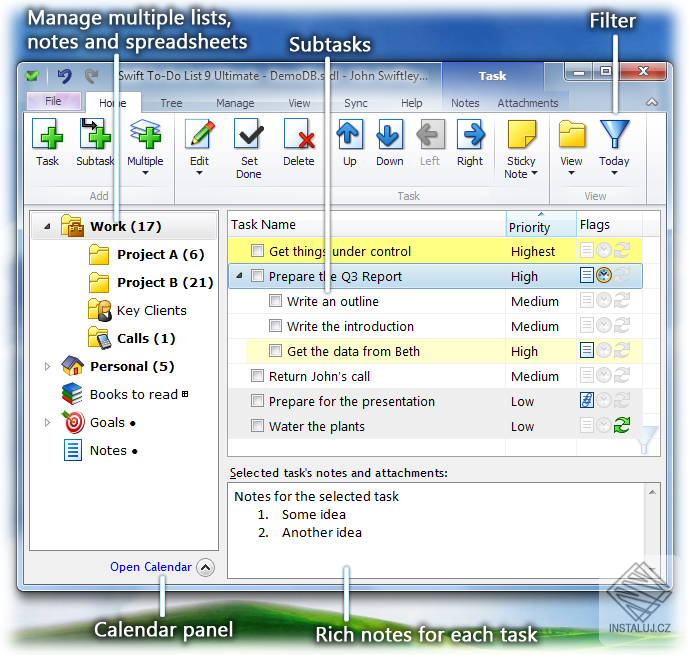Open attachment flag of Prepare for the presentation
Image resolution: width=690 pixels, height=655 pixels.
[x=587, y=401]
